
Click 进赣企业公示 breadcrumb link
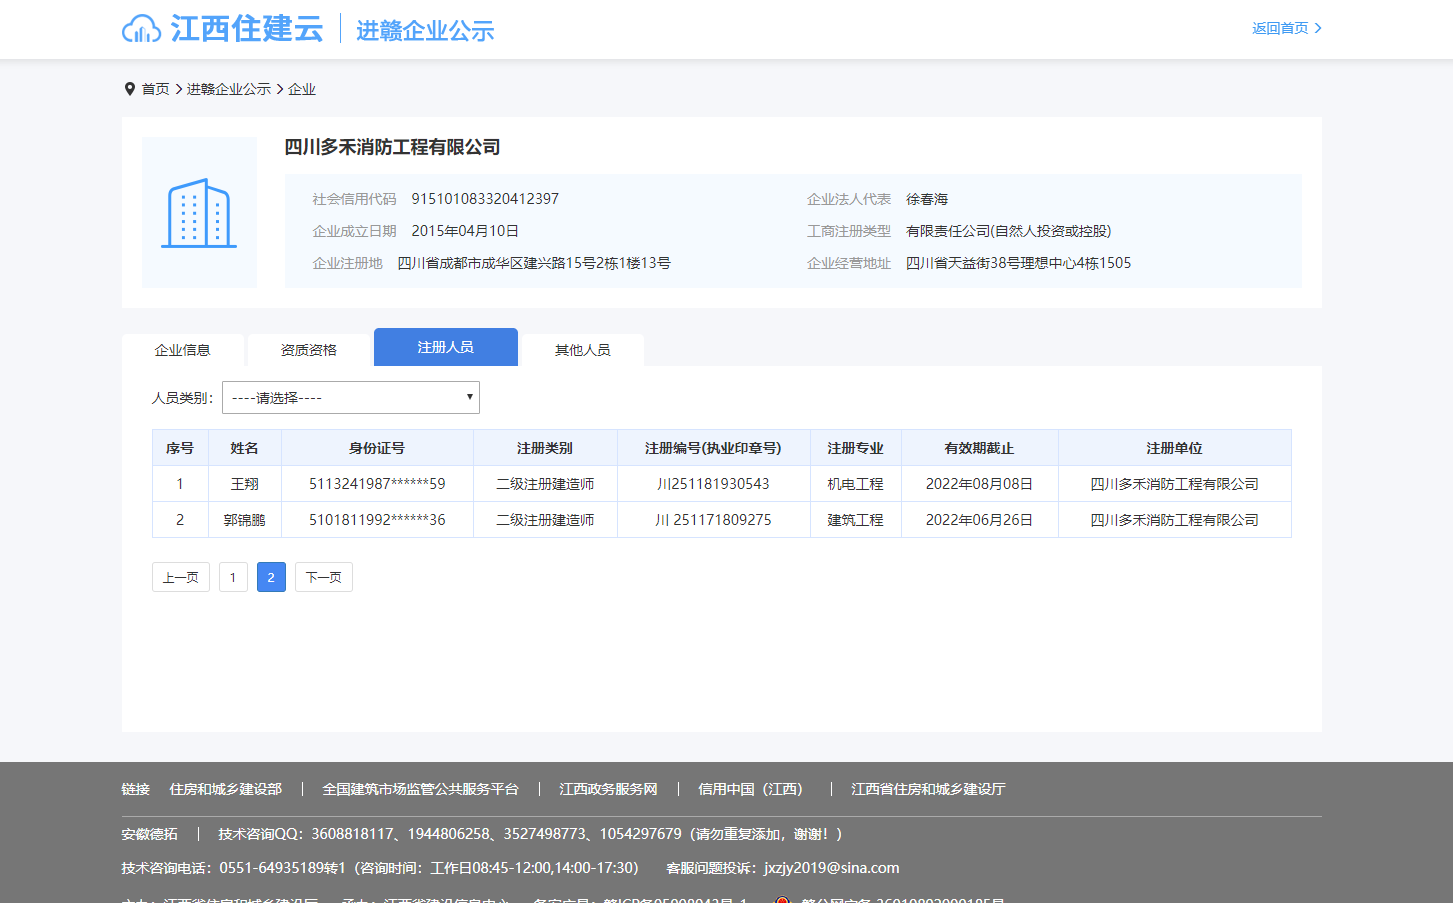pyautogui.click(x=228, y=89)
